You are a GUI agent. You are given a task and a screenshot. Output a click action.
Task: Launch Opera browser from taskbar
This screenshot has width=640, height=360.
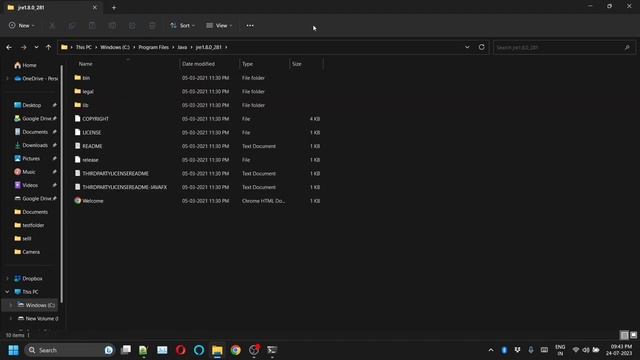[180, 350]
